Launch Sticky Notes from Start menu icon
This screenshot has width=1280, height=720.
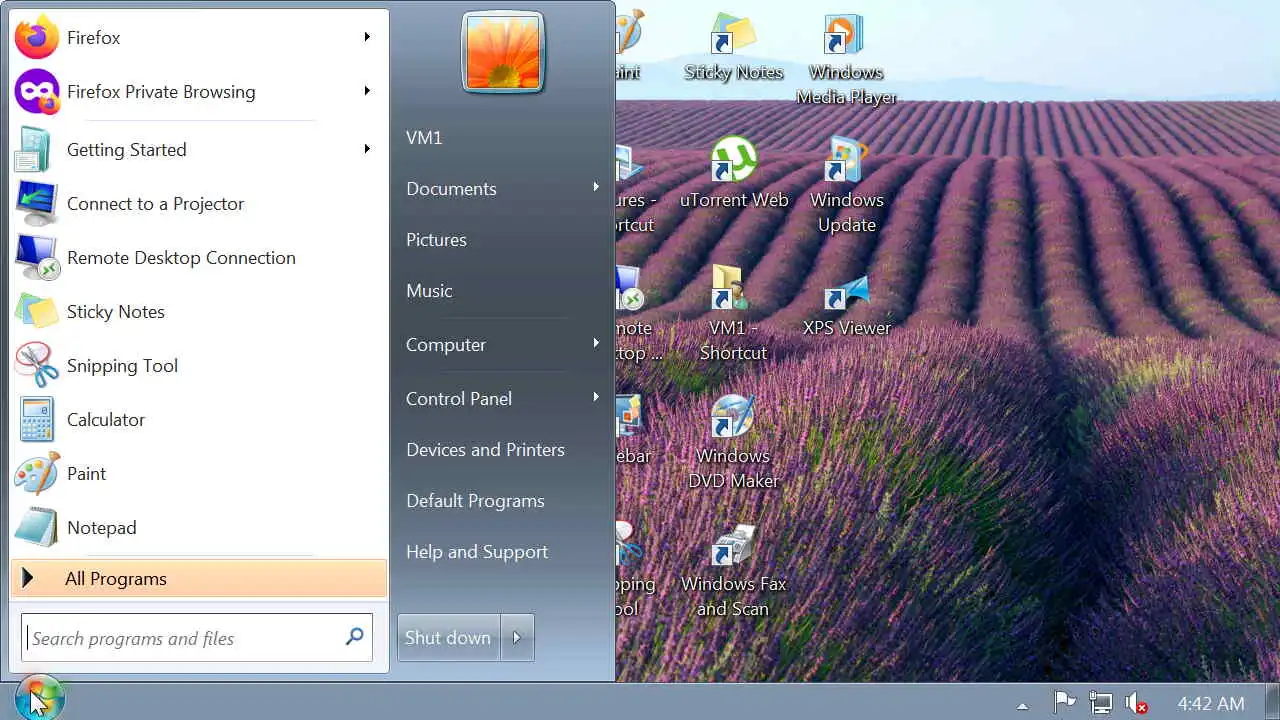(37, 312)
